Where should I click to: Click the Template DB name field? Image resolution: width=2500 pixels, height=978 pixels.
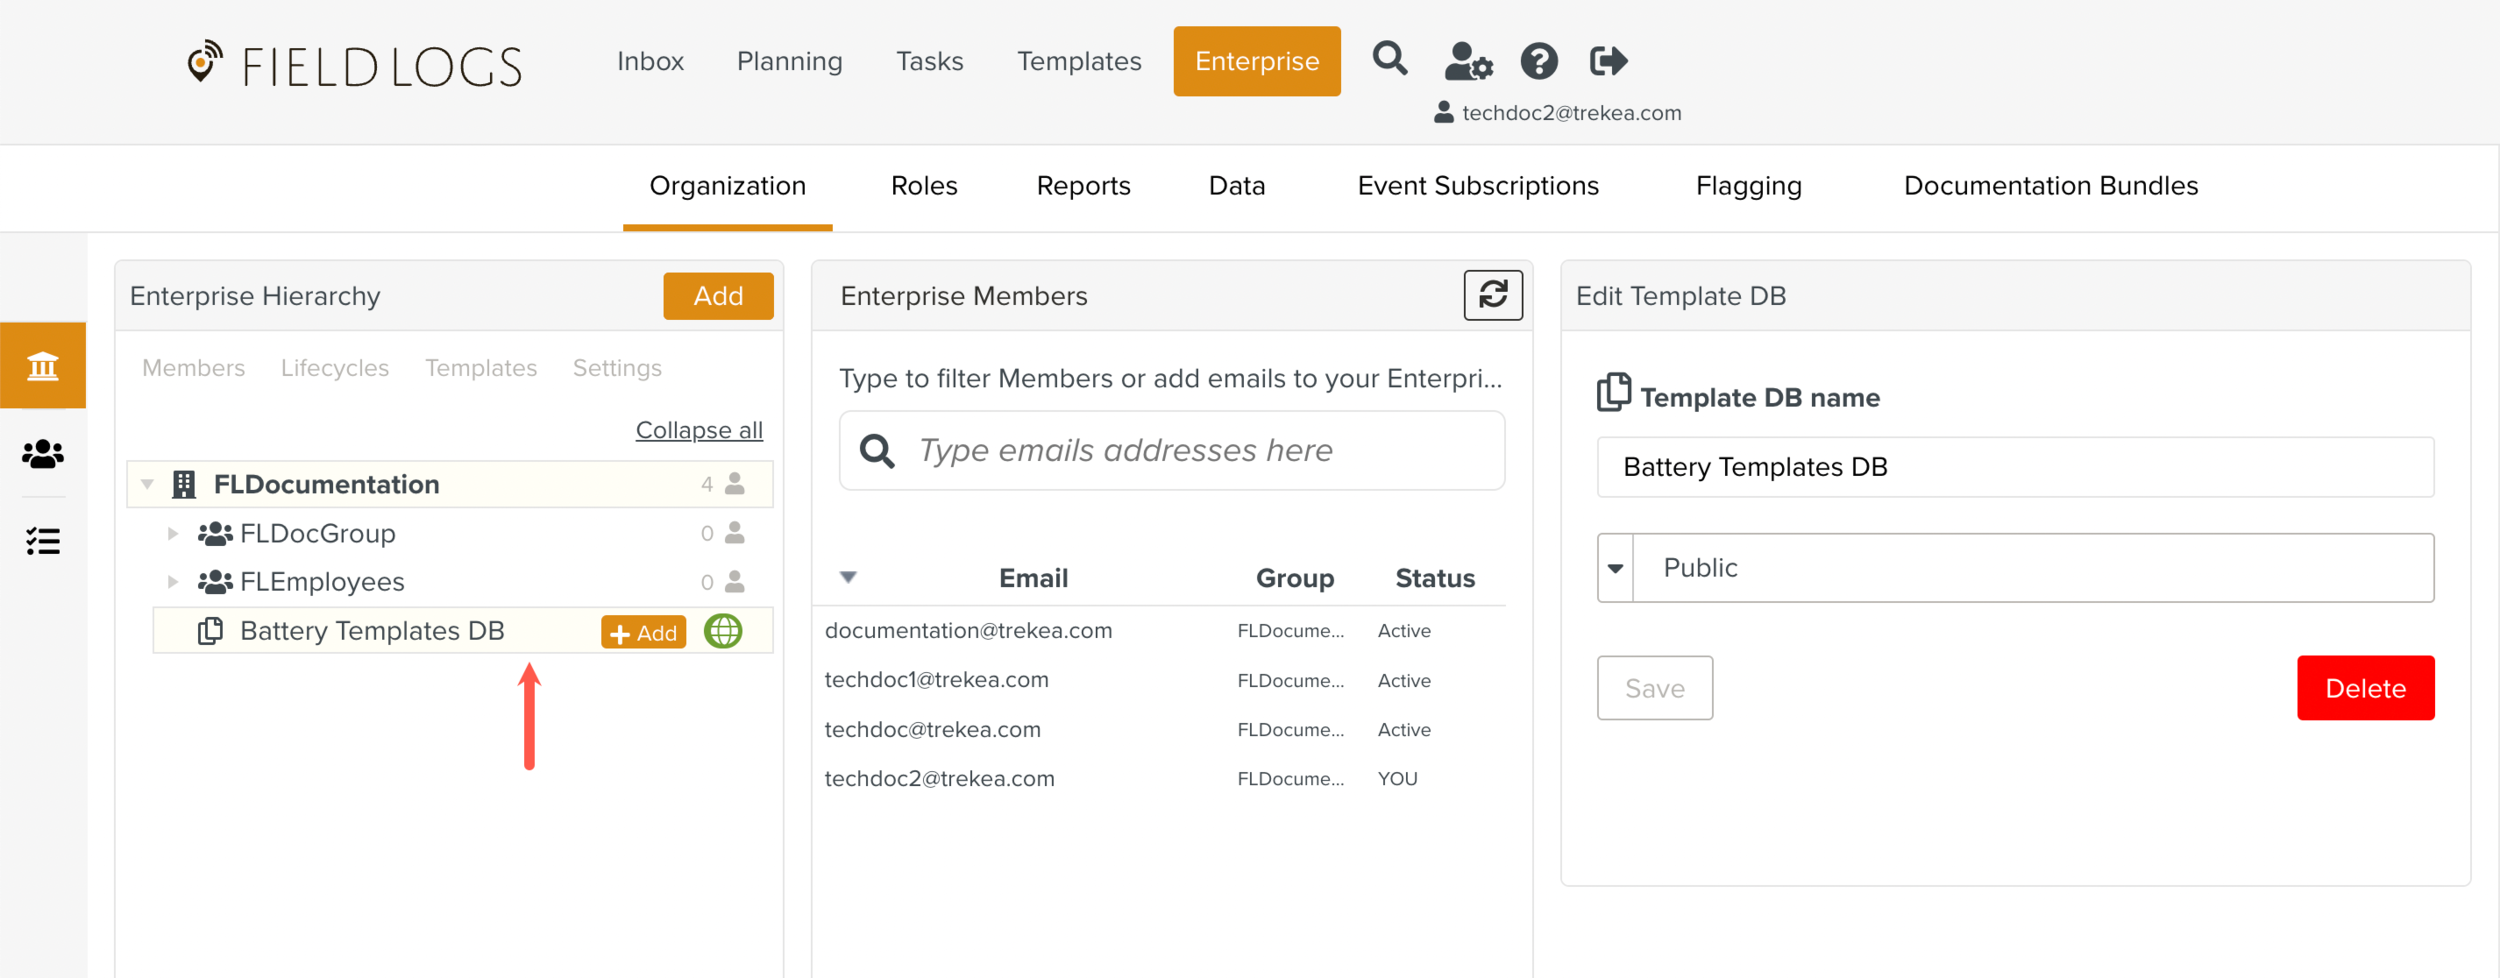[2014, 467]
